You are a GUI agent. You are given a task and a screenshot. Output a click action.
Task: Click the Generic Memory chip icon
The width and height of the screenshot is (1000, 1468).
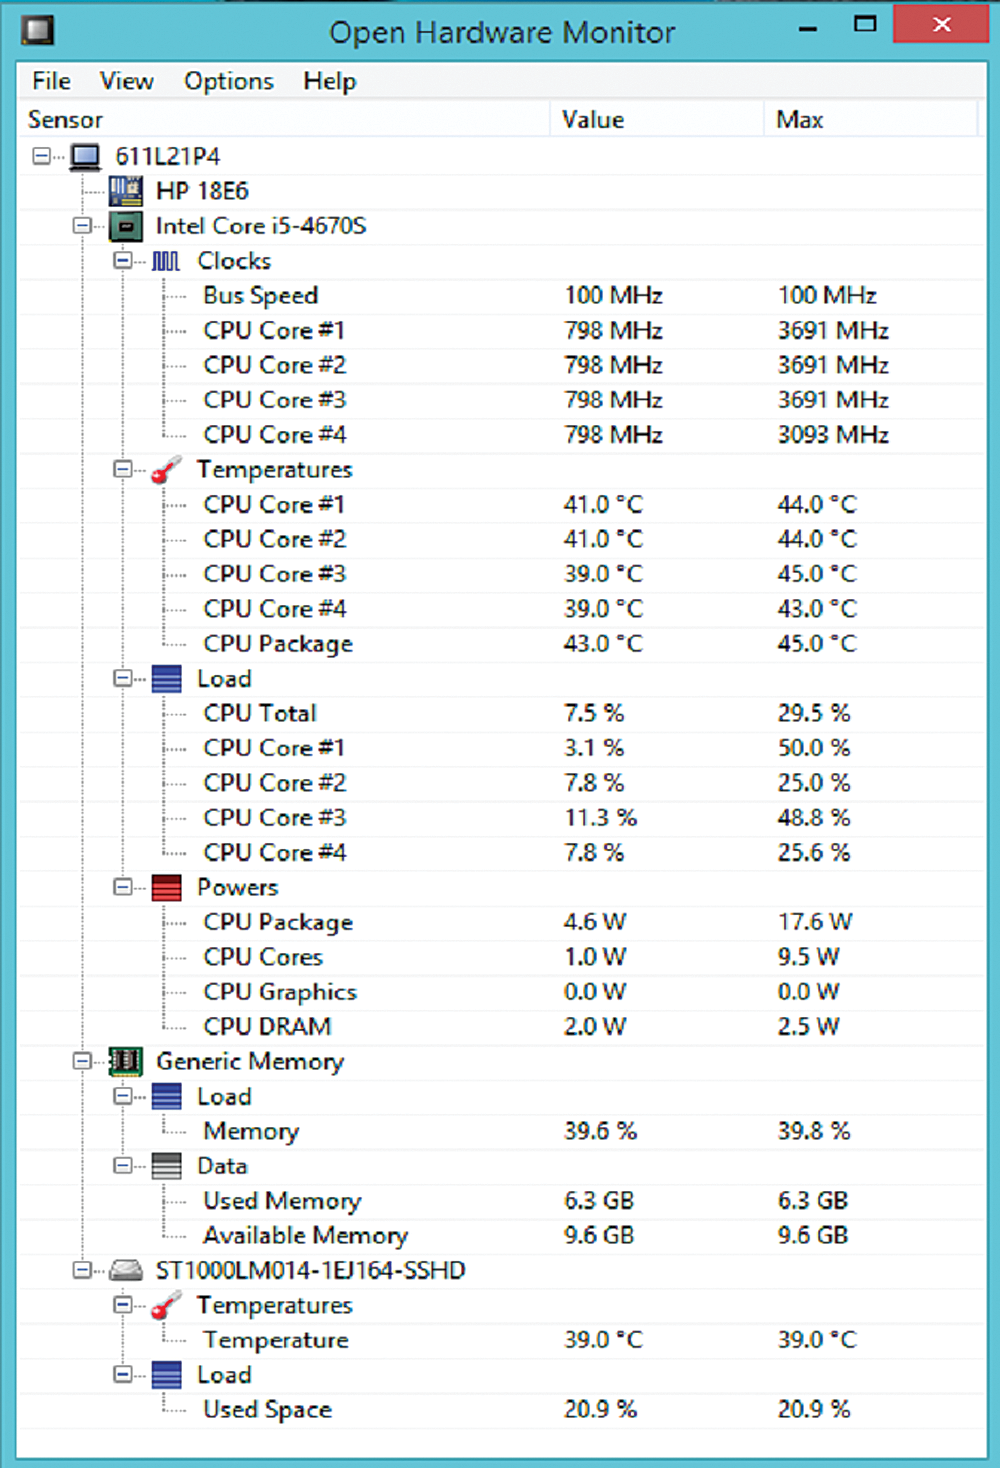point(126,1062)
